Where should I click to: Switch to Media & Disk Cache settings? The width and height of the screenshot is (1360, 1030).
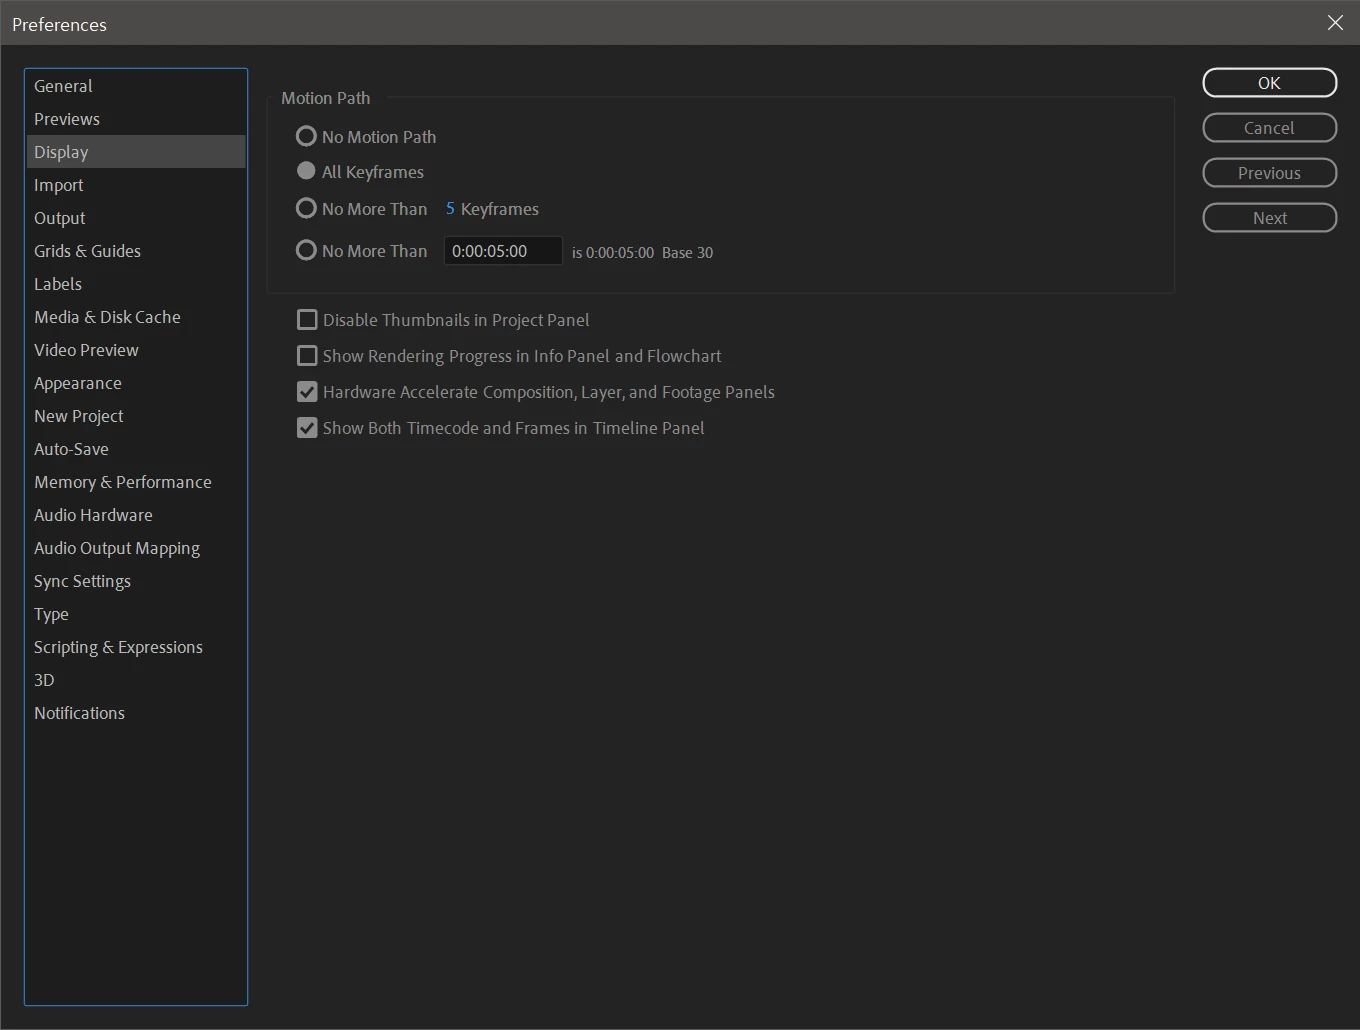[x=135, y=317]
